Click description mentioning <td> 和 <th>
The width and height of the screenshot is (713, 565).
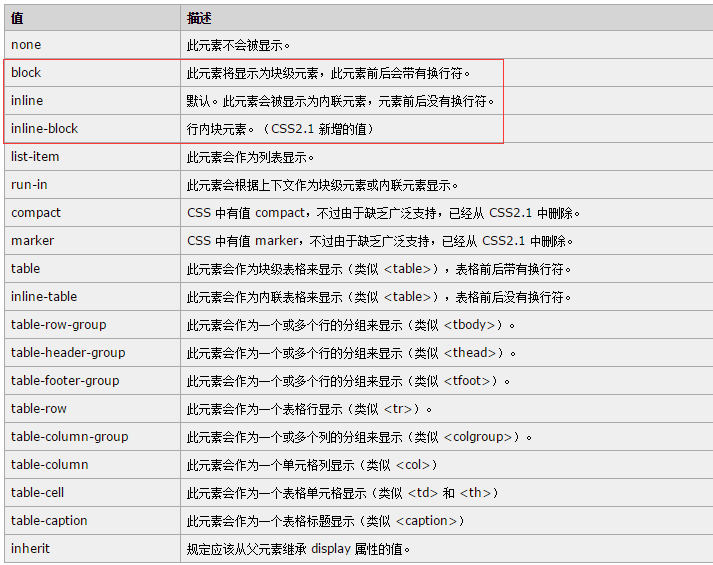click(x=343, y=493)
